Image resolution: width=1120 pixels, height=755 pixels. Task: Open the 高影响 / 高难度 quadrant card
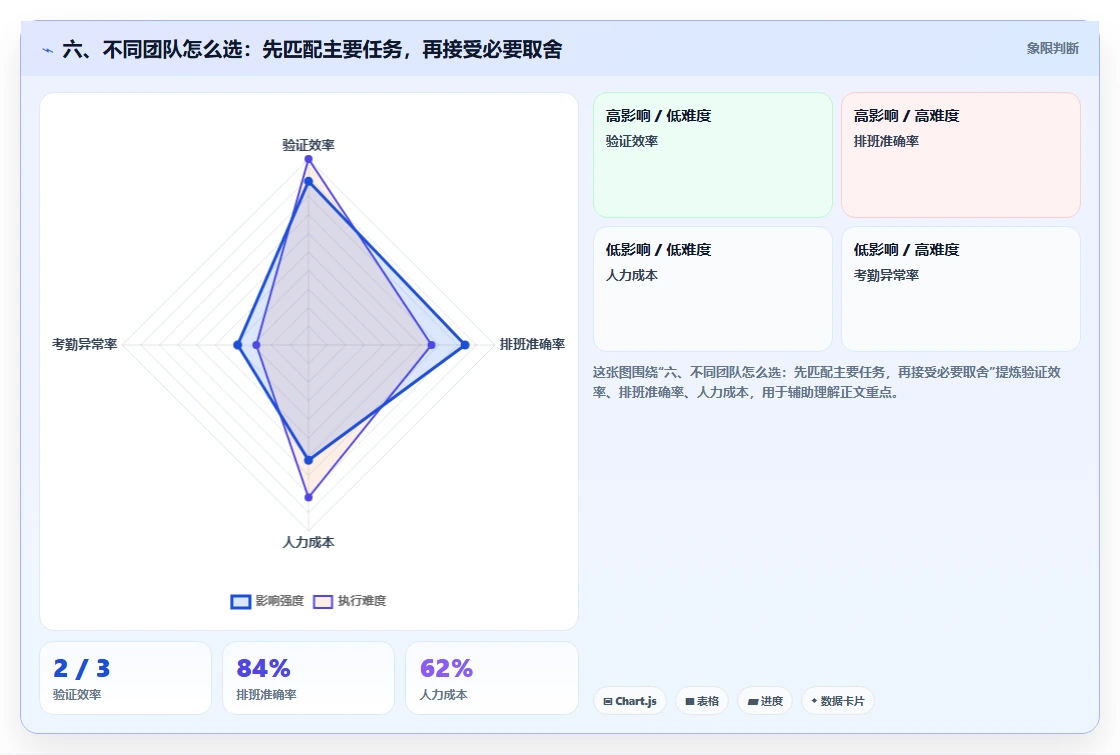click(961, 155)
